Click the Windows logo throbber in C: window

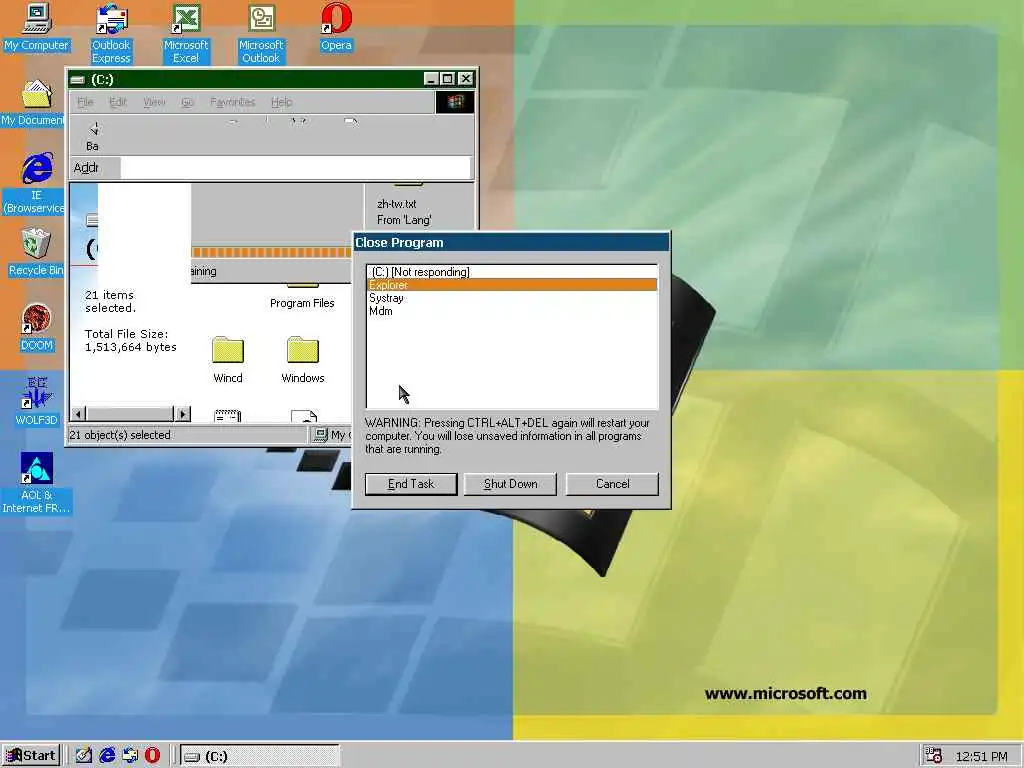455,102
